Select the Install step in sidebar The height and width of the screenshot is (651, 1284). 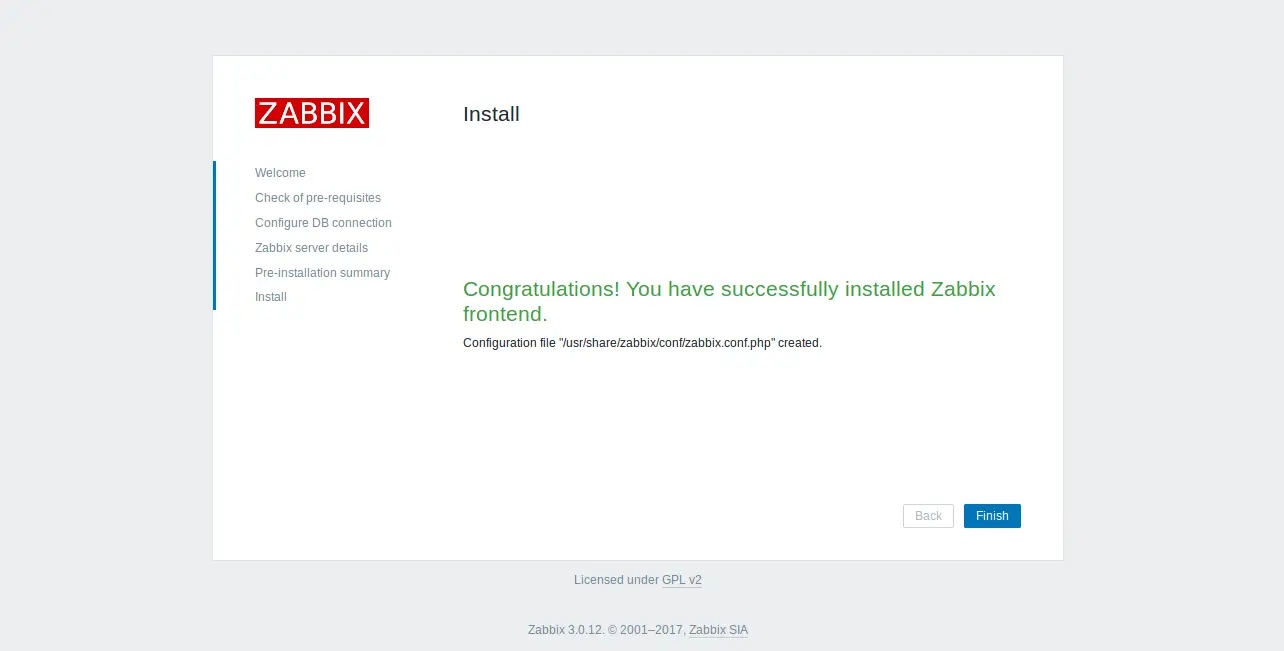[x=271, y=297]
